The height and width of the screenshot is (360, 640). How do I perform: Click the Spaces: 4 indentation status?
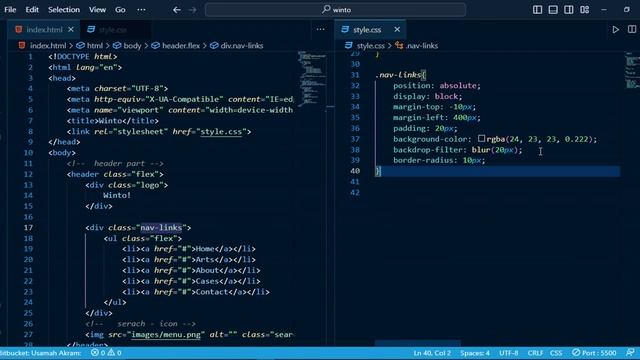point(475,353)
